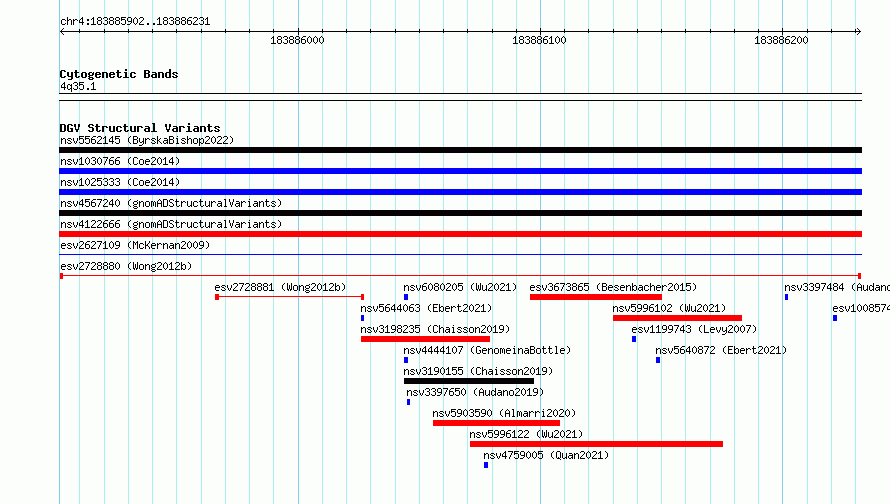The height and width of the screenshot is (504, 890).
Task: Select the black nsv5562145 variant bar
Action: click(460, 150)
